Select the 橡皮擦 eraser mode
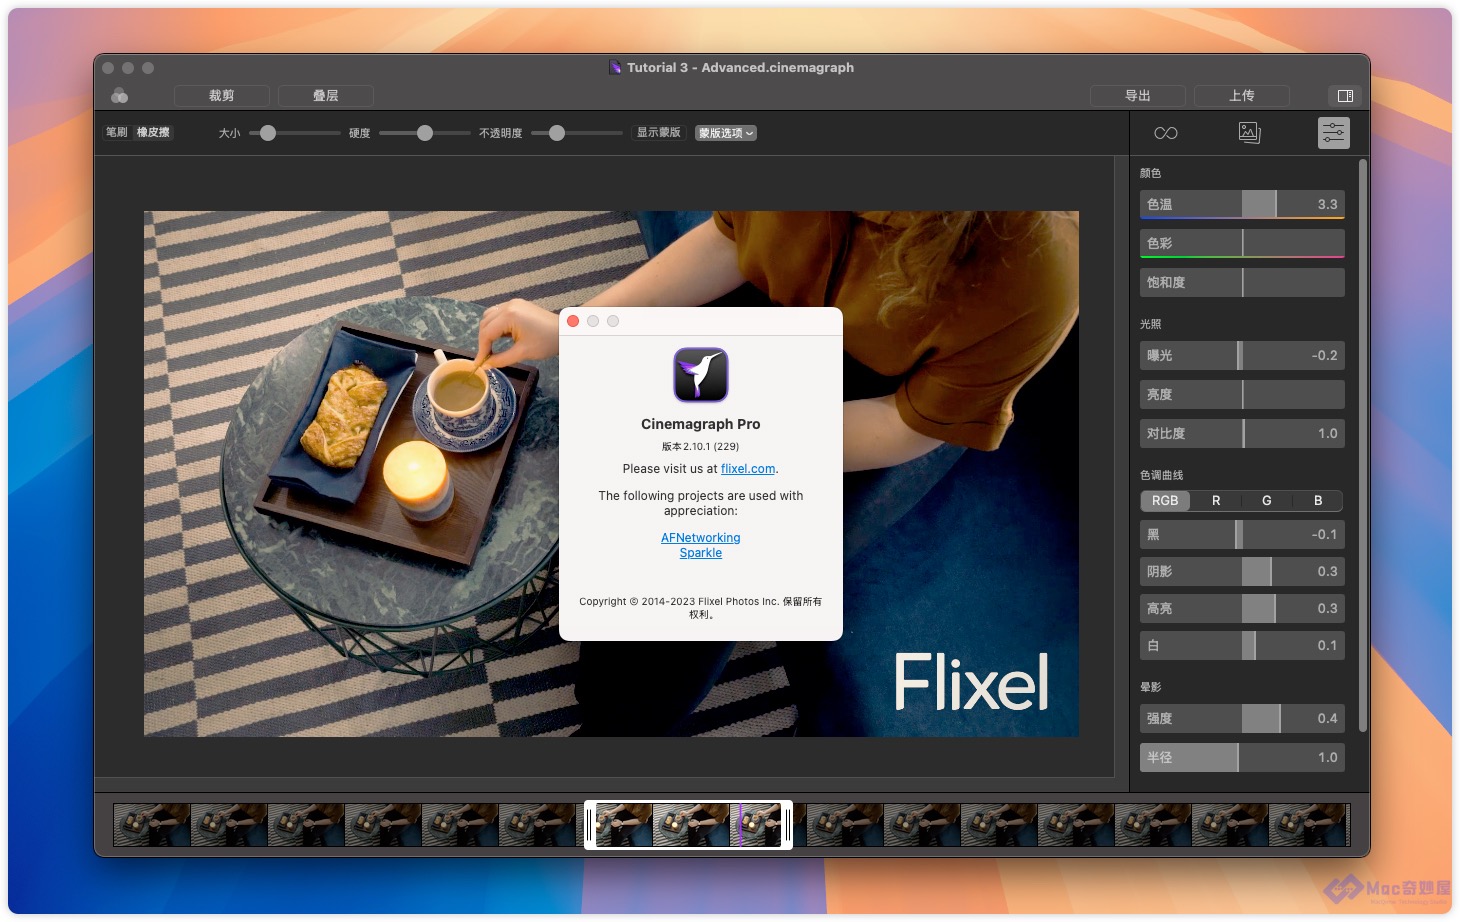 coord(153,132)
